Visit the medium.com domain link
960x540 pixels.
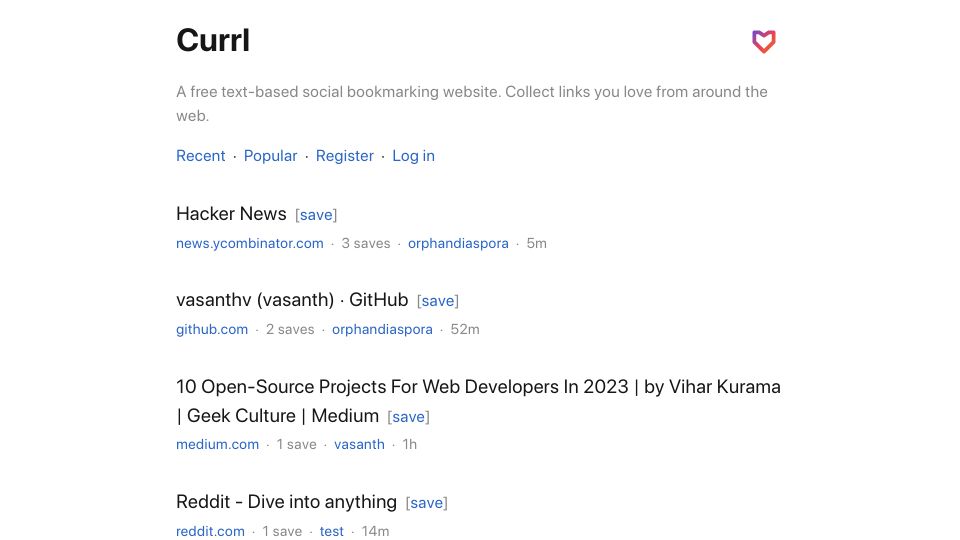coord(217,444)
